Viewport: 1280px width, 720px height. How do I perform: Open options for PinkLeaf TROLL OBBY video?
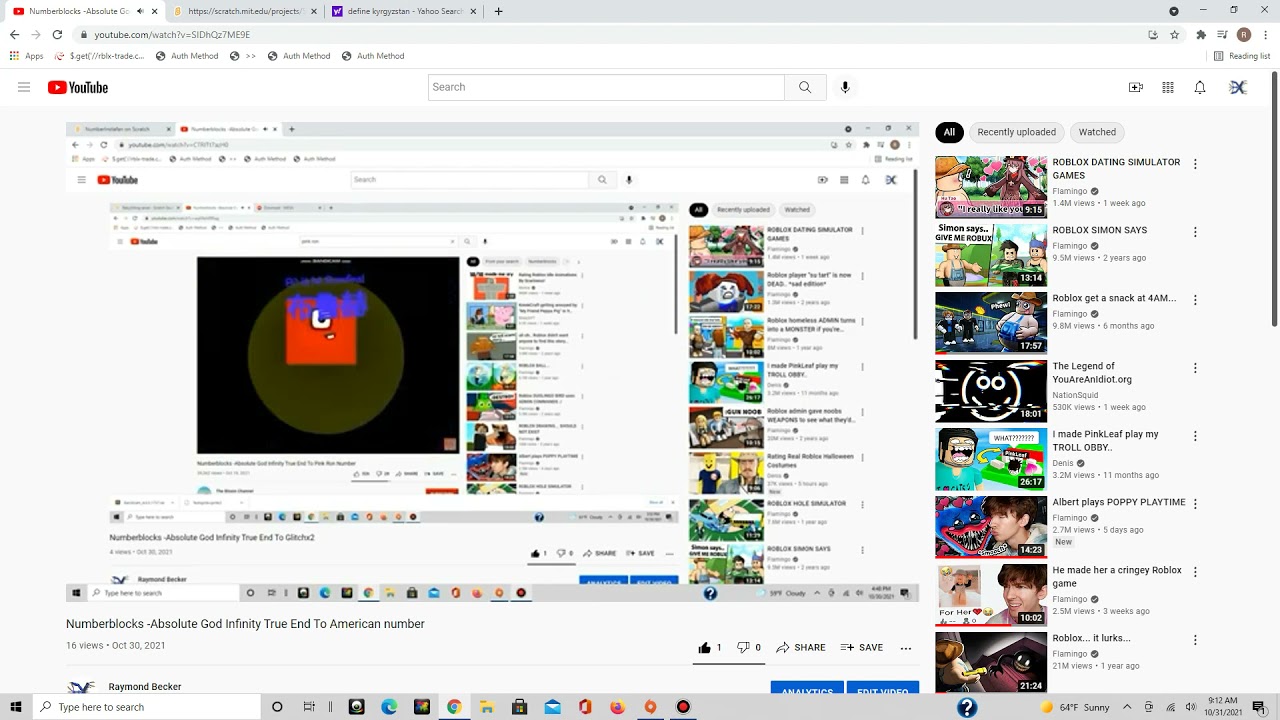(x=1195, y=436)
